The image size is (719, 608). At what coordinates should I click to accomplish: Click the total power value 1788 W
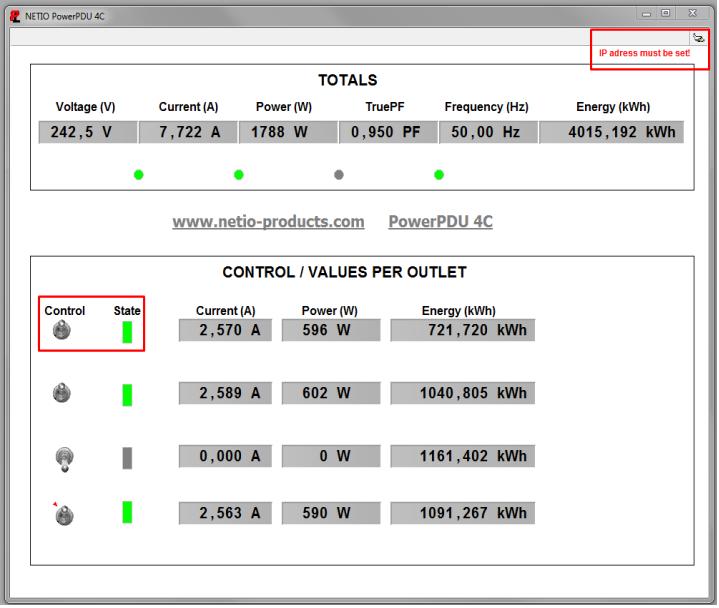tap(288, 133)
